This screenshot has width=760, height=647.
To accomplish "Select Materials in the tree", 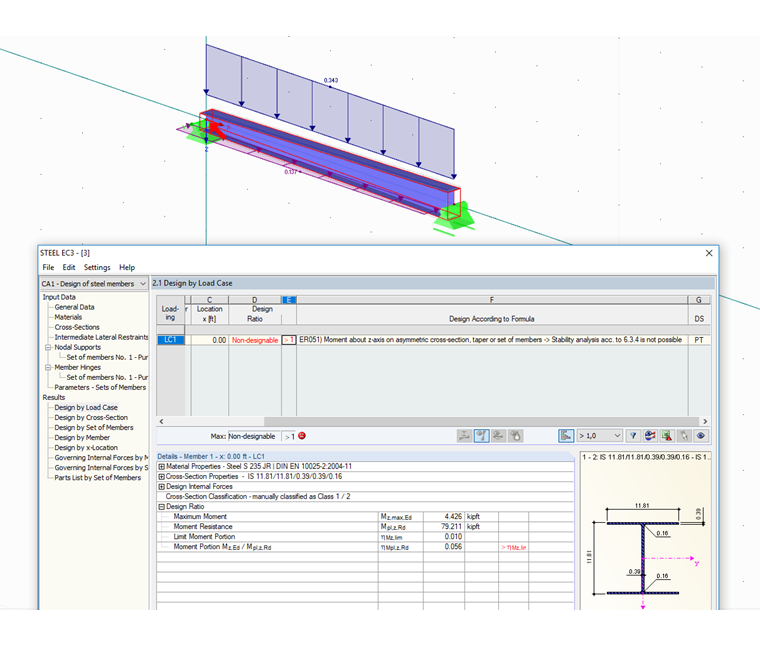I will click(68, 317).
